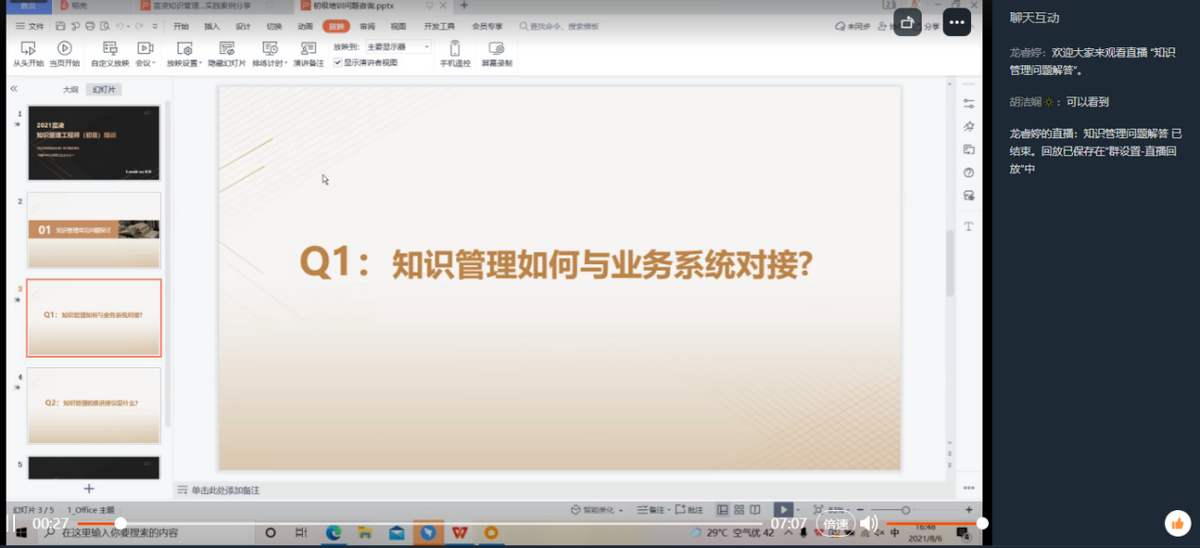
Task: Switch to the 动画 ribbon tab
Action: coord(305,26)
